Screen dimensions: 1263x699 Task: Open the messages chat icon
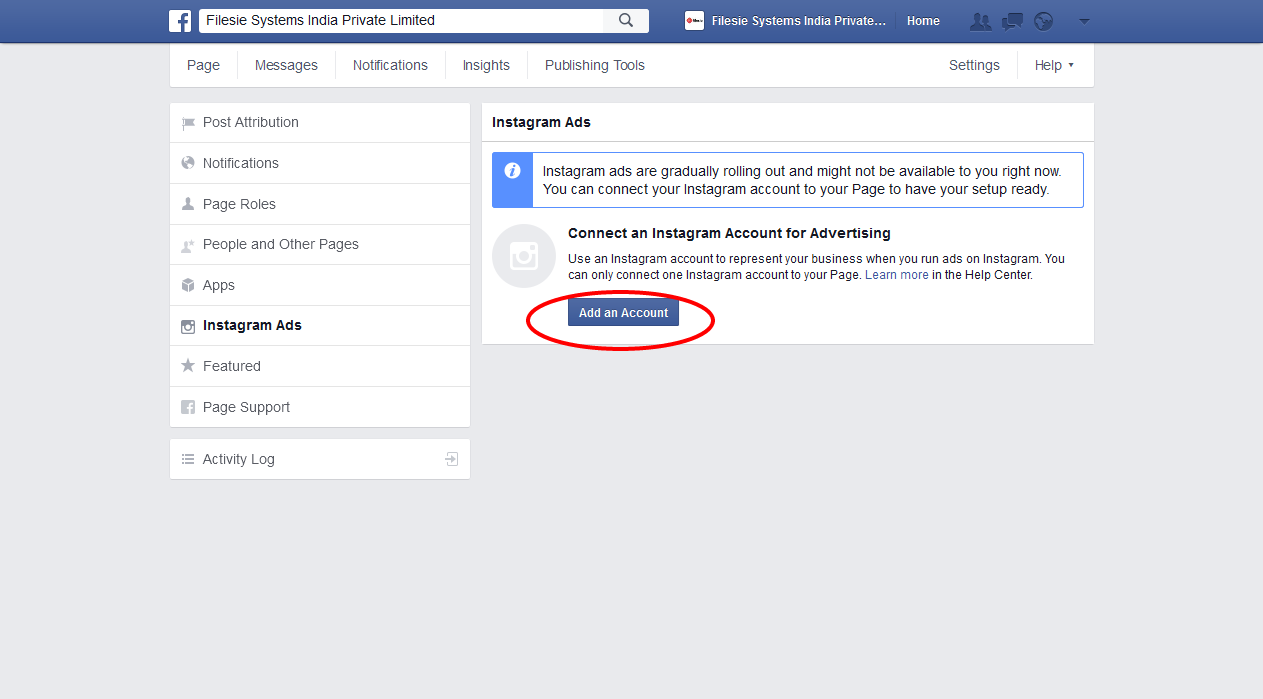coord(1012,21)
